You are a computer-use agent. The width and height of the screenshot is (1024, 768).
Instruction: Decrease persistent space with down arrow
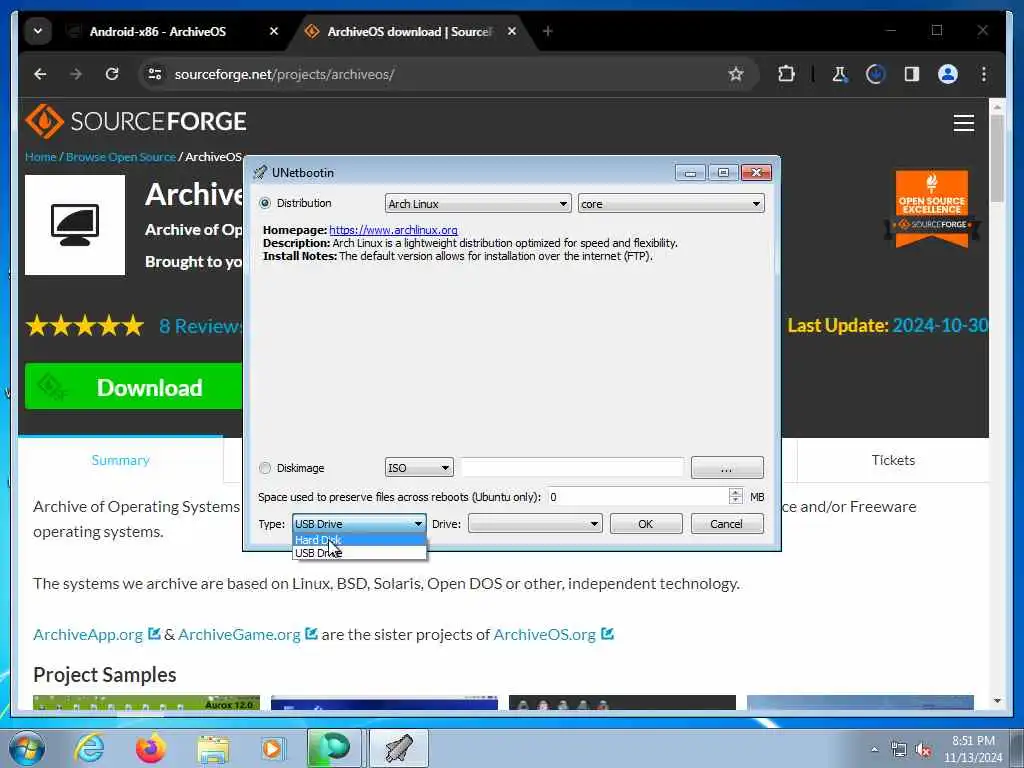(x=735, y=501)
